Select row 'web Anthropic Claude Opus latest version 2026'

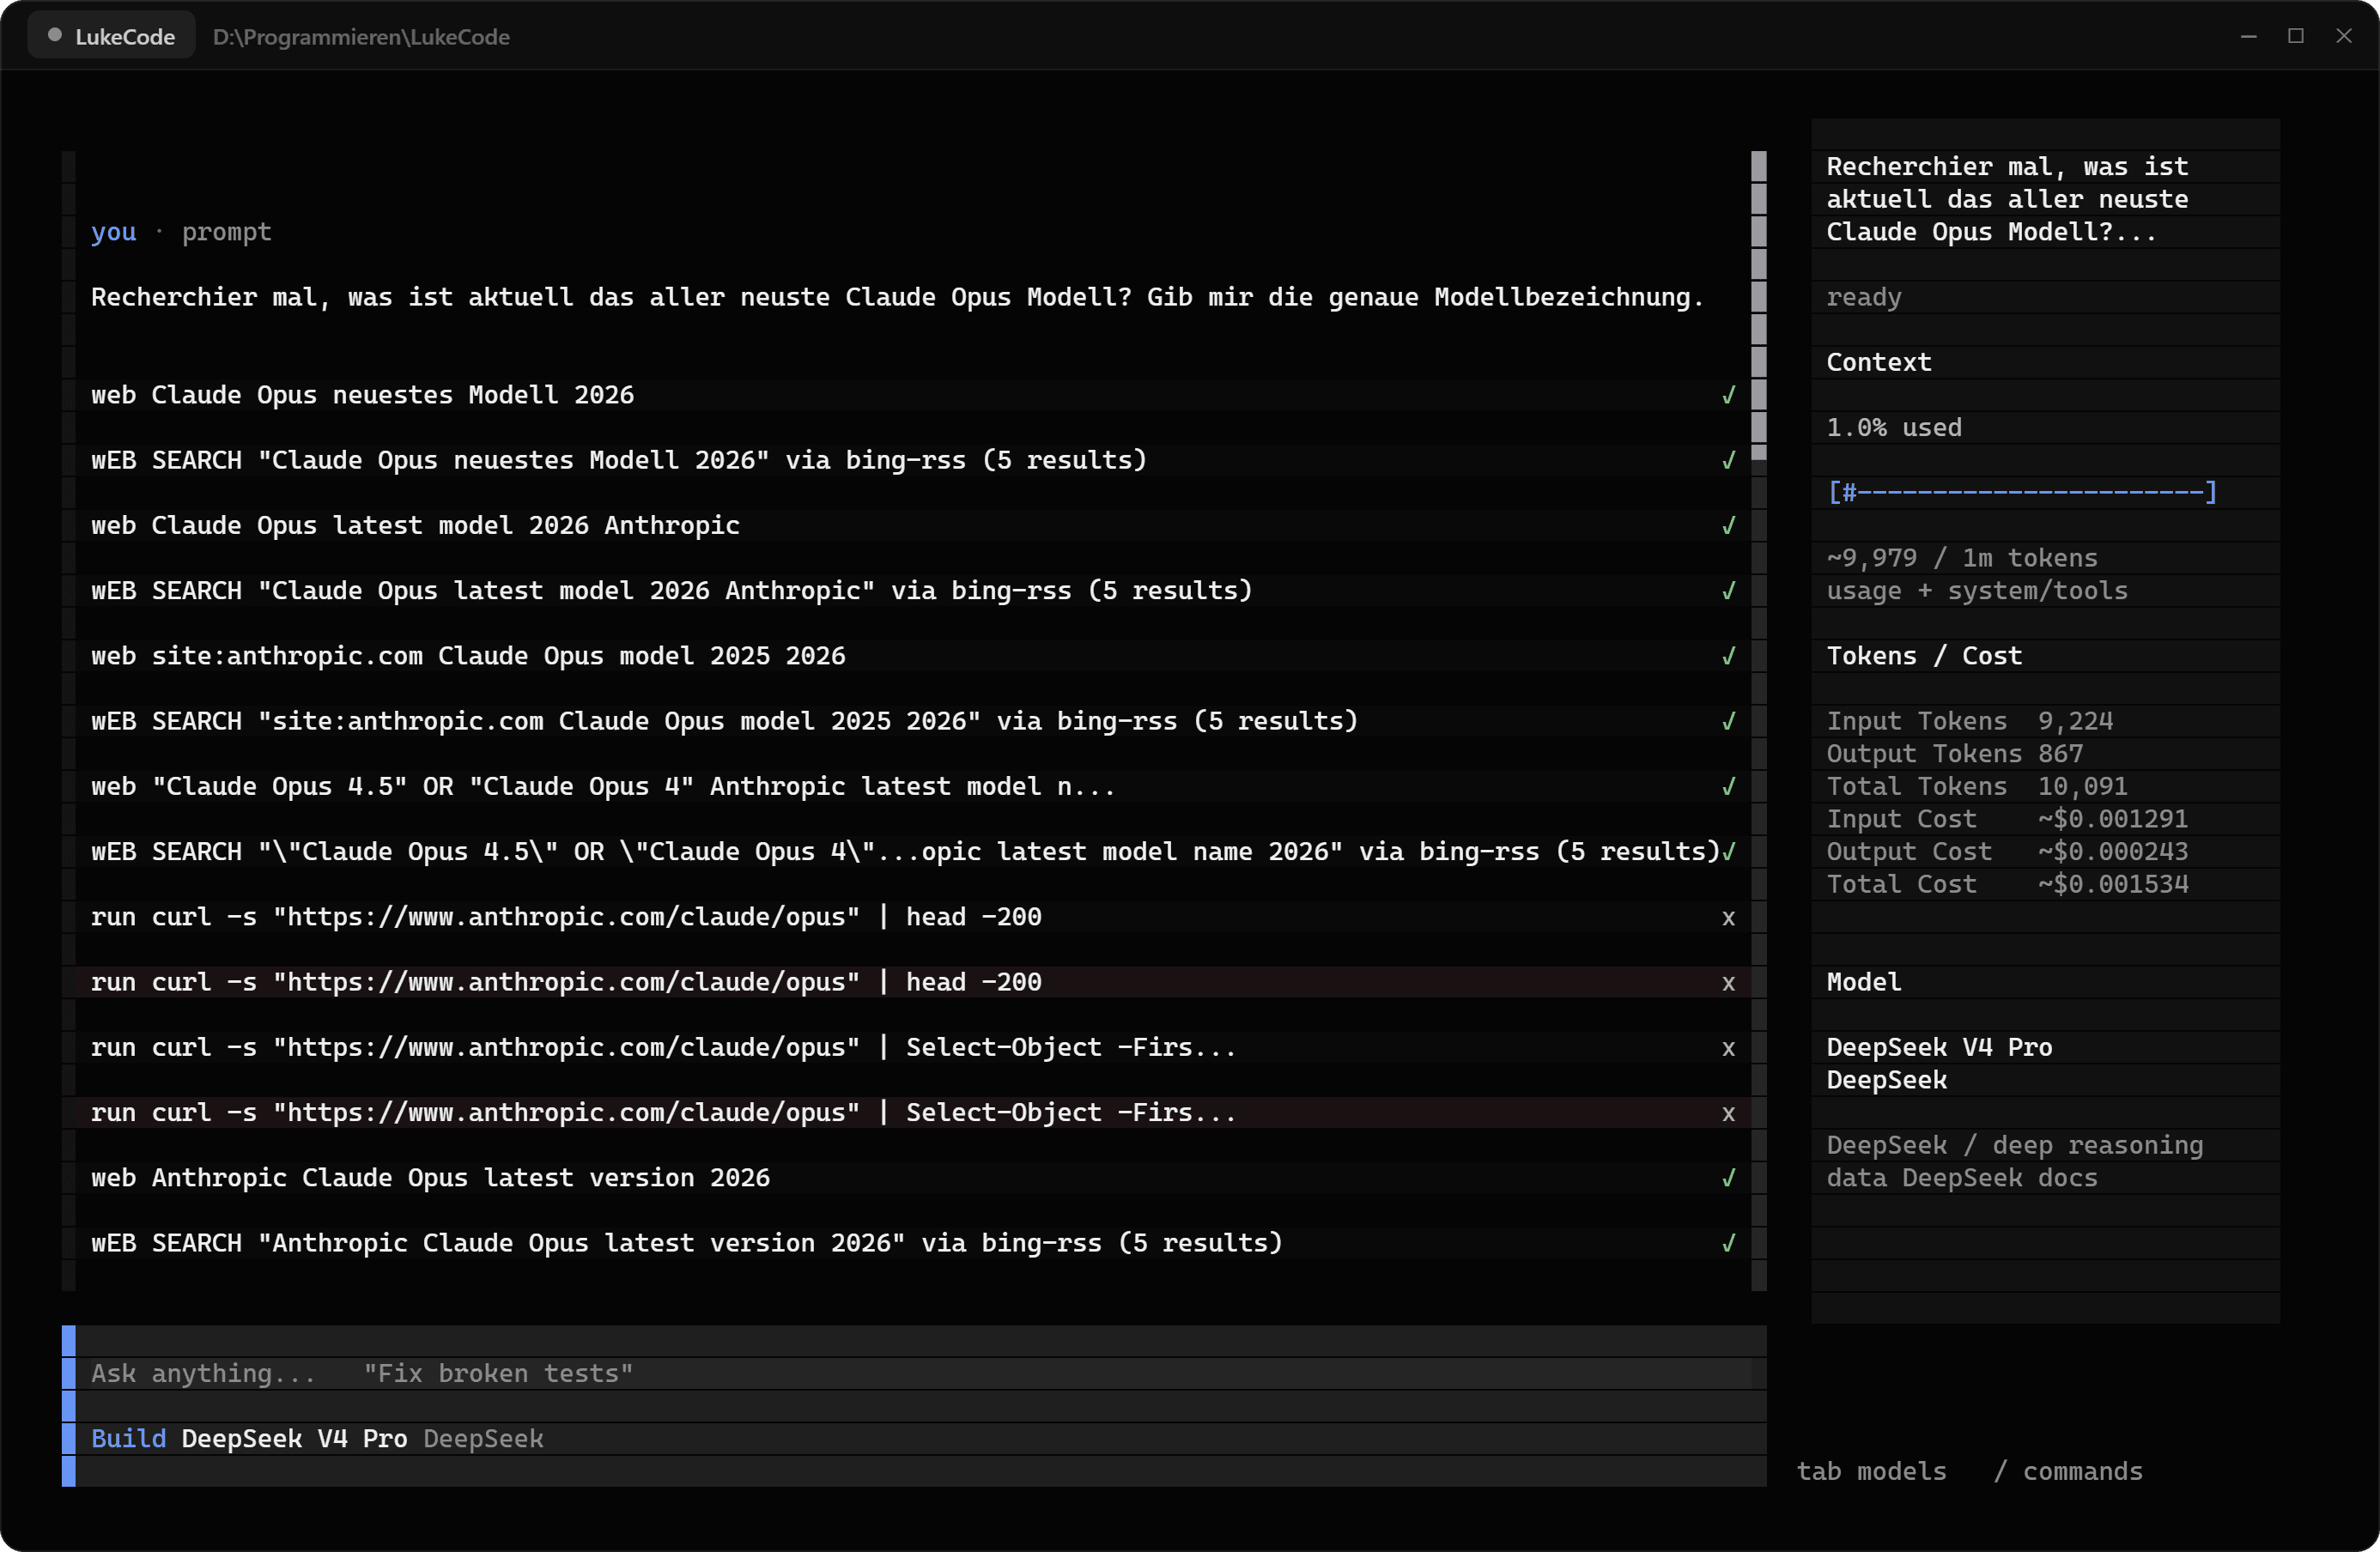pos(912,1177)
